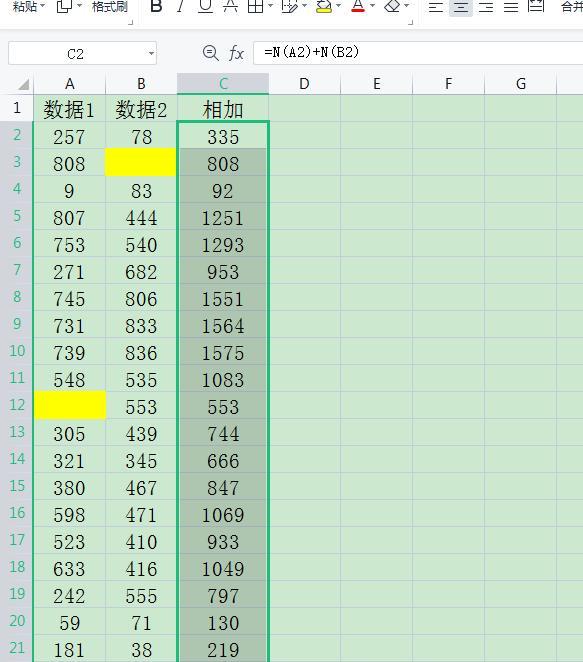Click cell with value 682
This screenshot has height=662, width=583.
(x=141, y=271)
